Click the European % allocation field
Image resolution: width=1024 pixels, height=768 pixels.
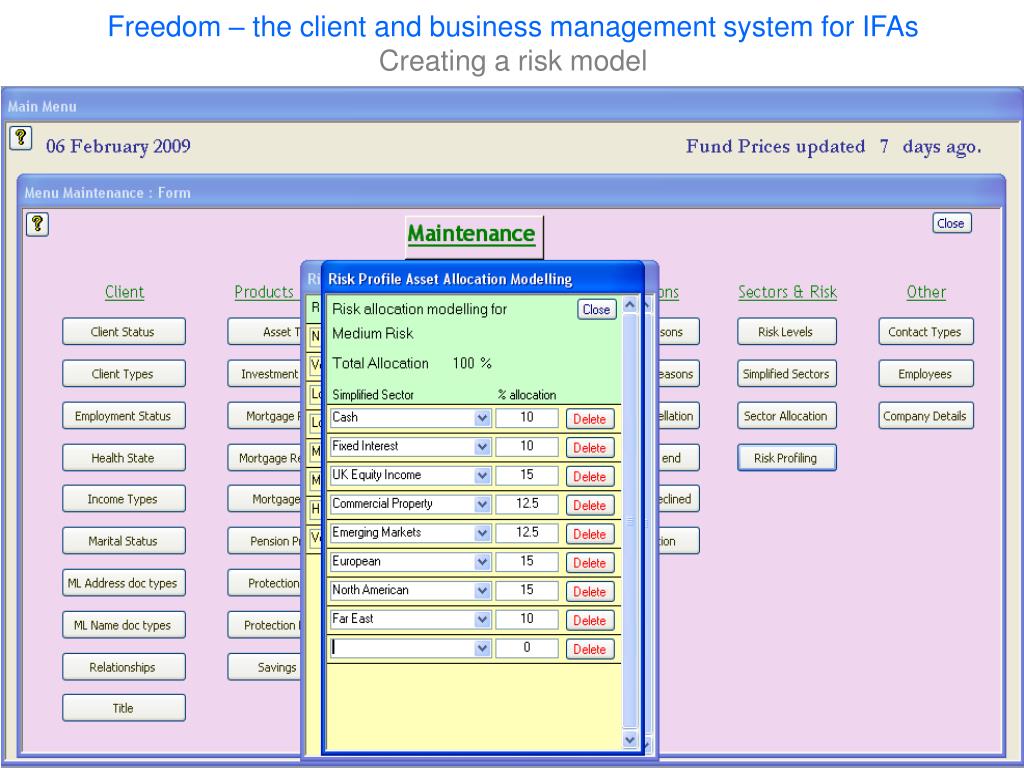coord(527,562)
